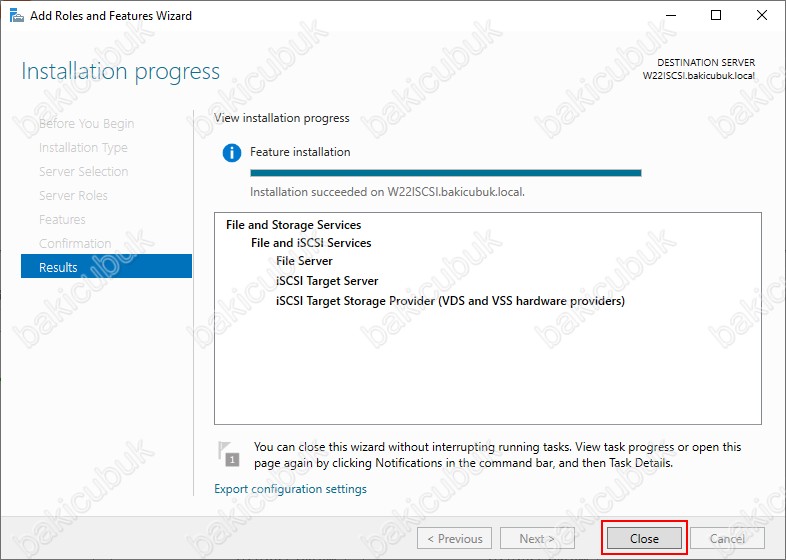Click 'File and Storage Services' entry
Viewport: 786px width, 560px height.
click(293, 225)
